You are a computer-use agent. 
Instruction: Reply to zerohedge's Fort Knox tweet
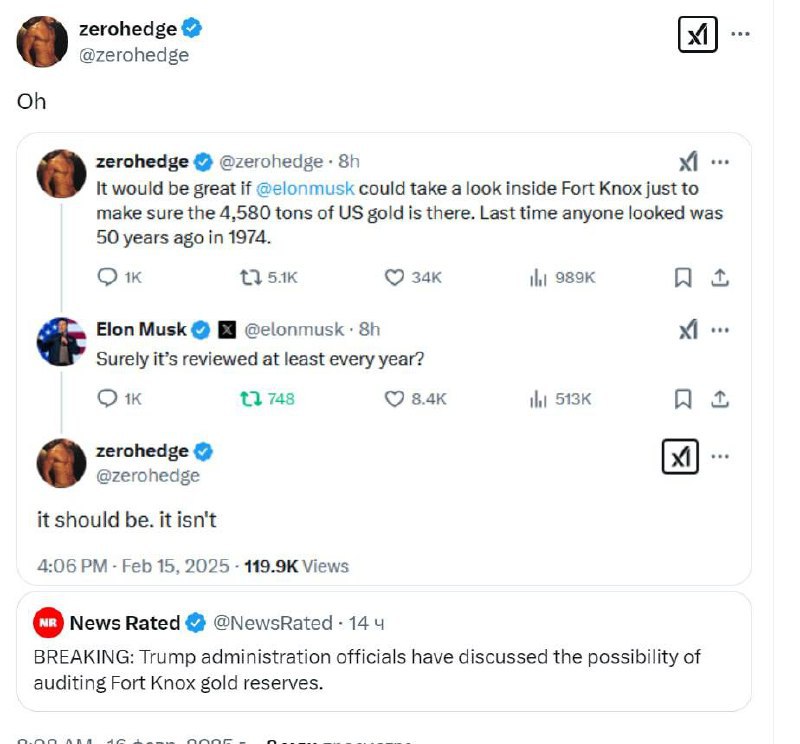pos(108,277)
